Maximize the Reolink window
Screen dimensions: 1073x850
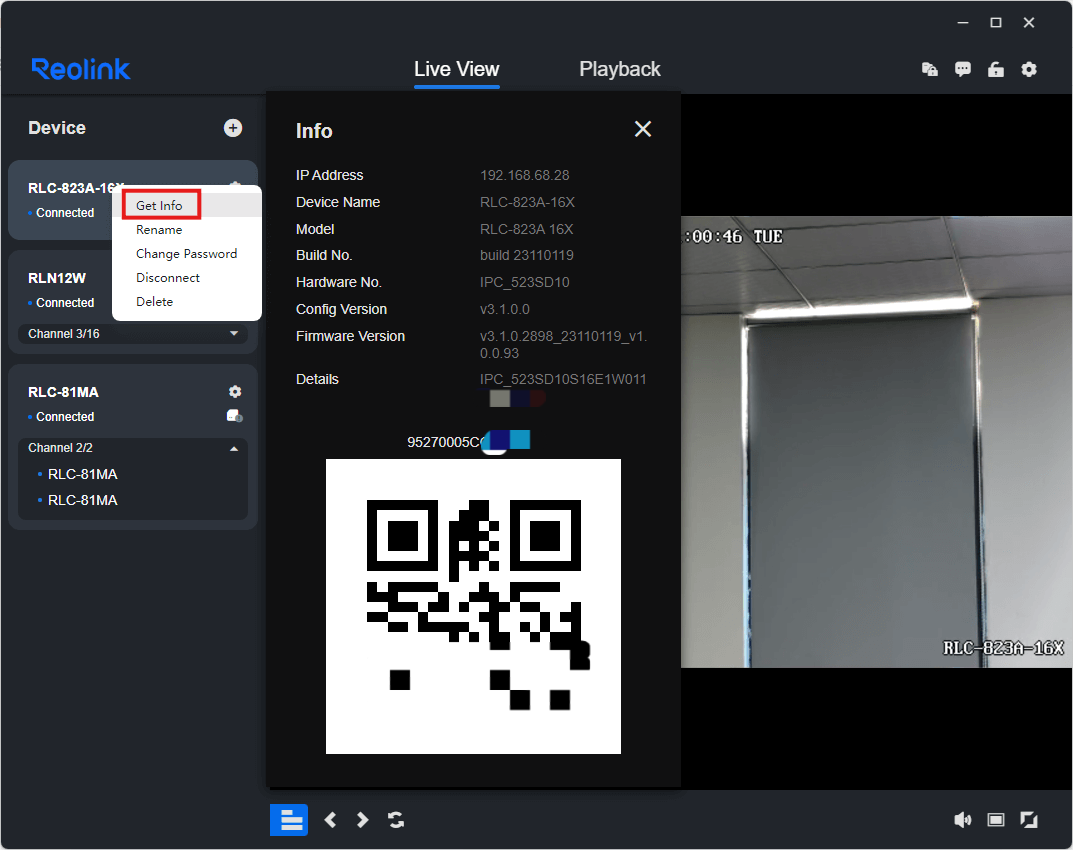coord(996,23)
